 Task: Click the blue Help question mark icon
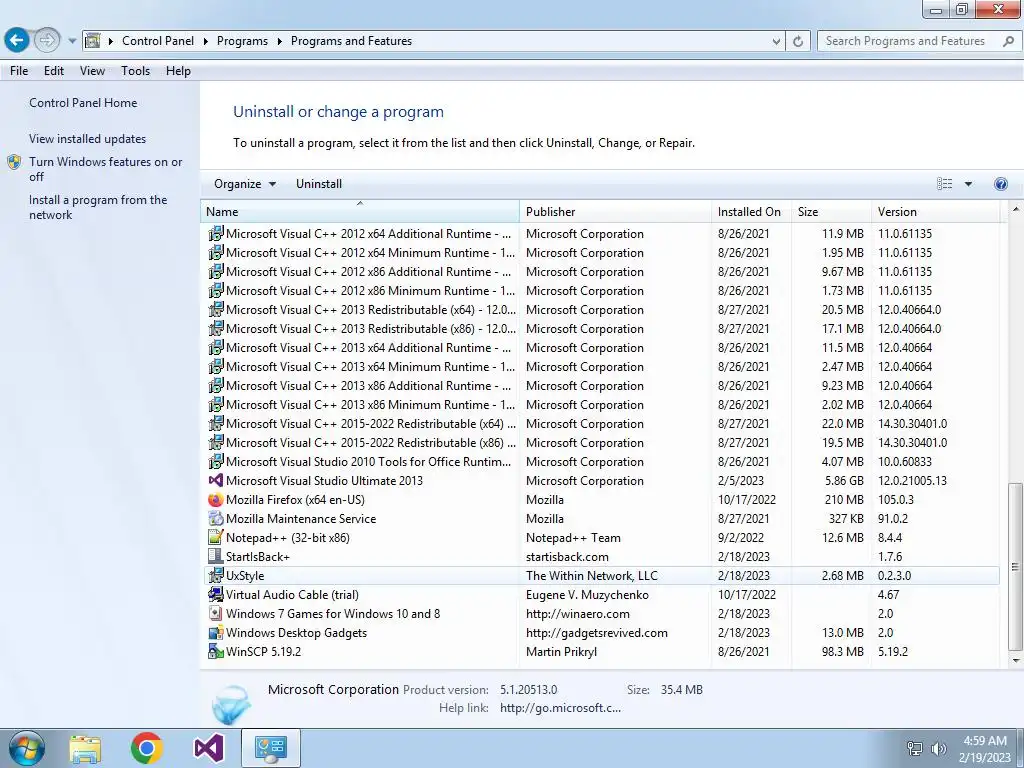[x=1000, y=184]
